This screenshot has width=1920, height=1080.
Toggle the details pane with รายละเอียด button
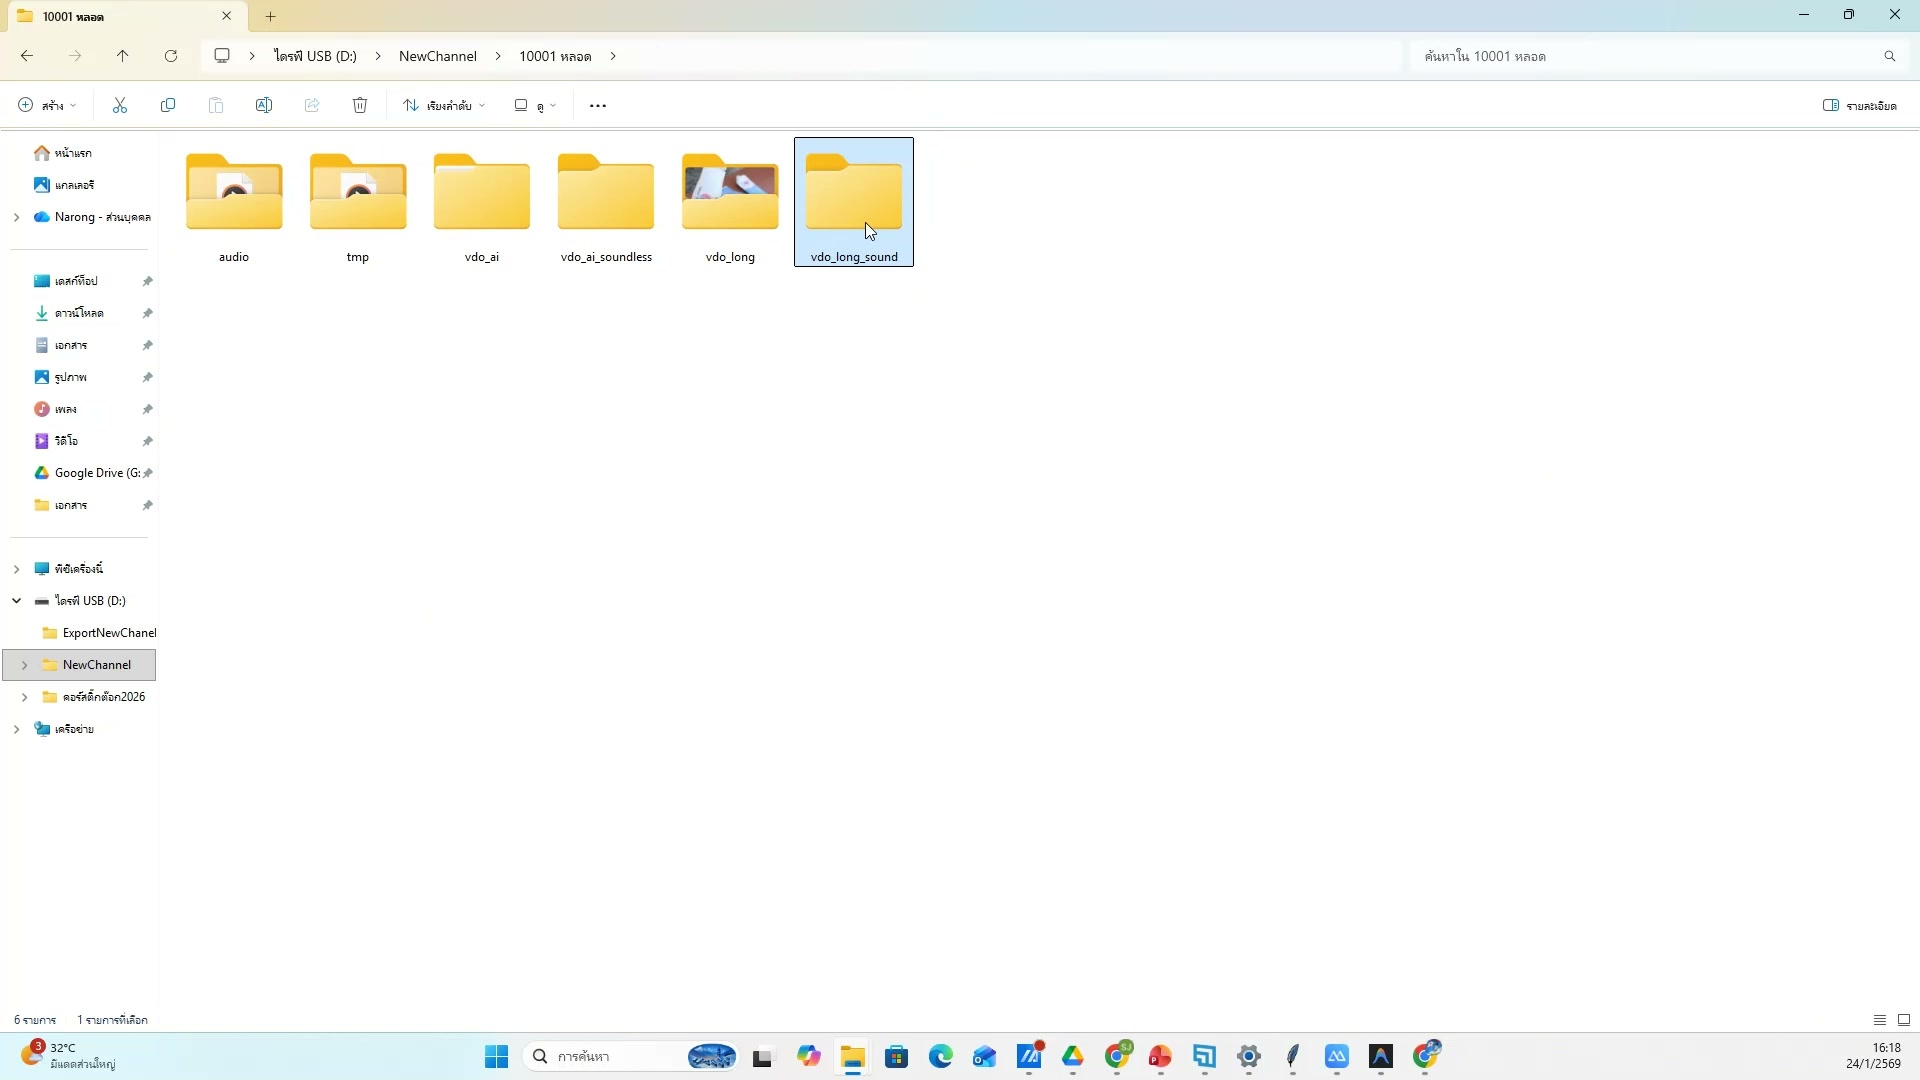(x=1861, y=105)
